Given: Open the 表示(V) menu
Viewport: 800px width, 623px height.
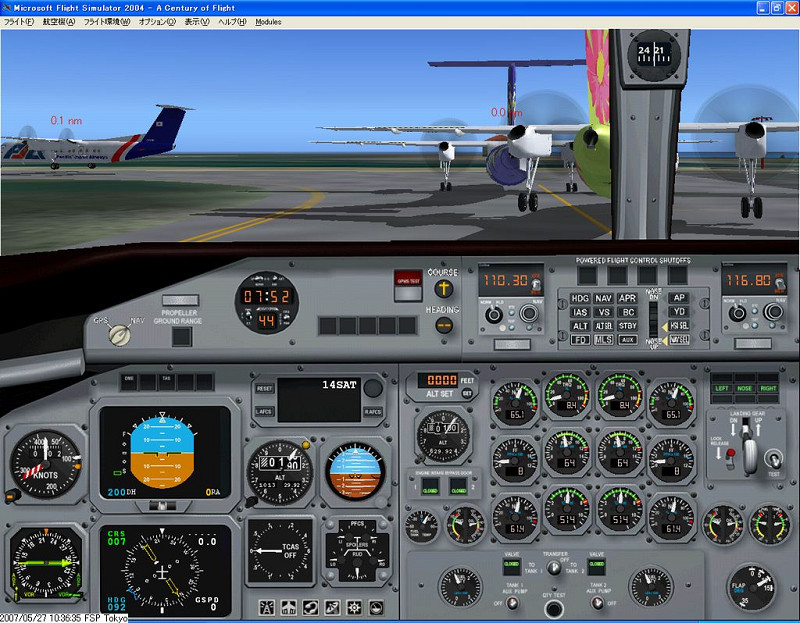Looking at the screenshot, I should coord(197,22).
